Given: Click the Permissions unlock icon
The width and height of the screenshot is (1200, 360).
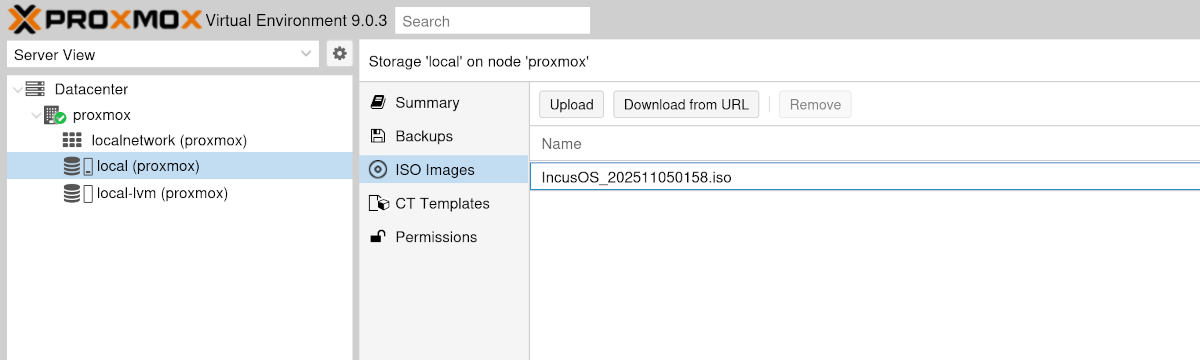Looking at the screenshot, I should (x=378, y=237).
